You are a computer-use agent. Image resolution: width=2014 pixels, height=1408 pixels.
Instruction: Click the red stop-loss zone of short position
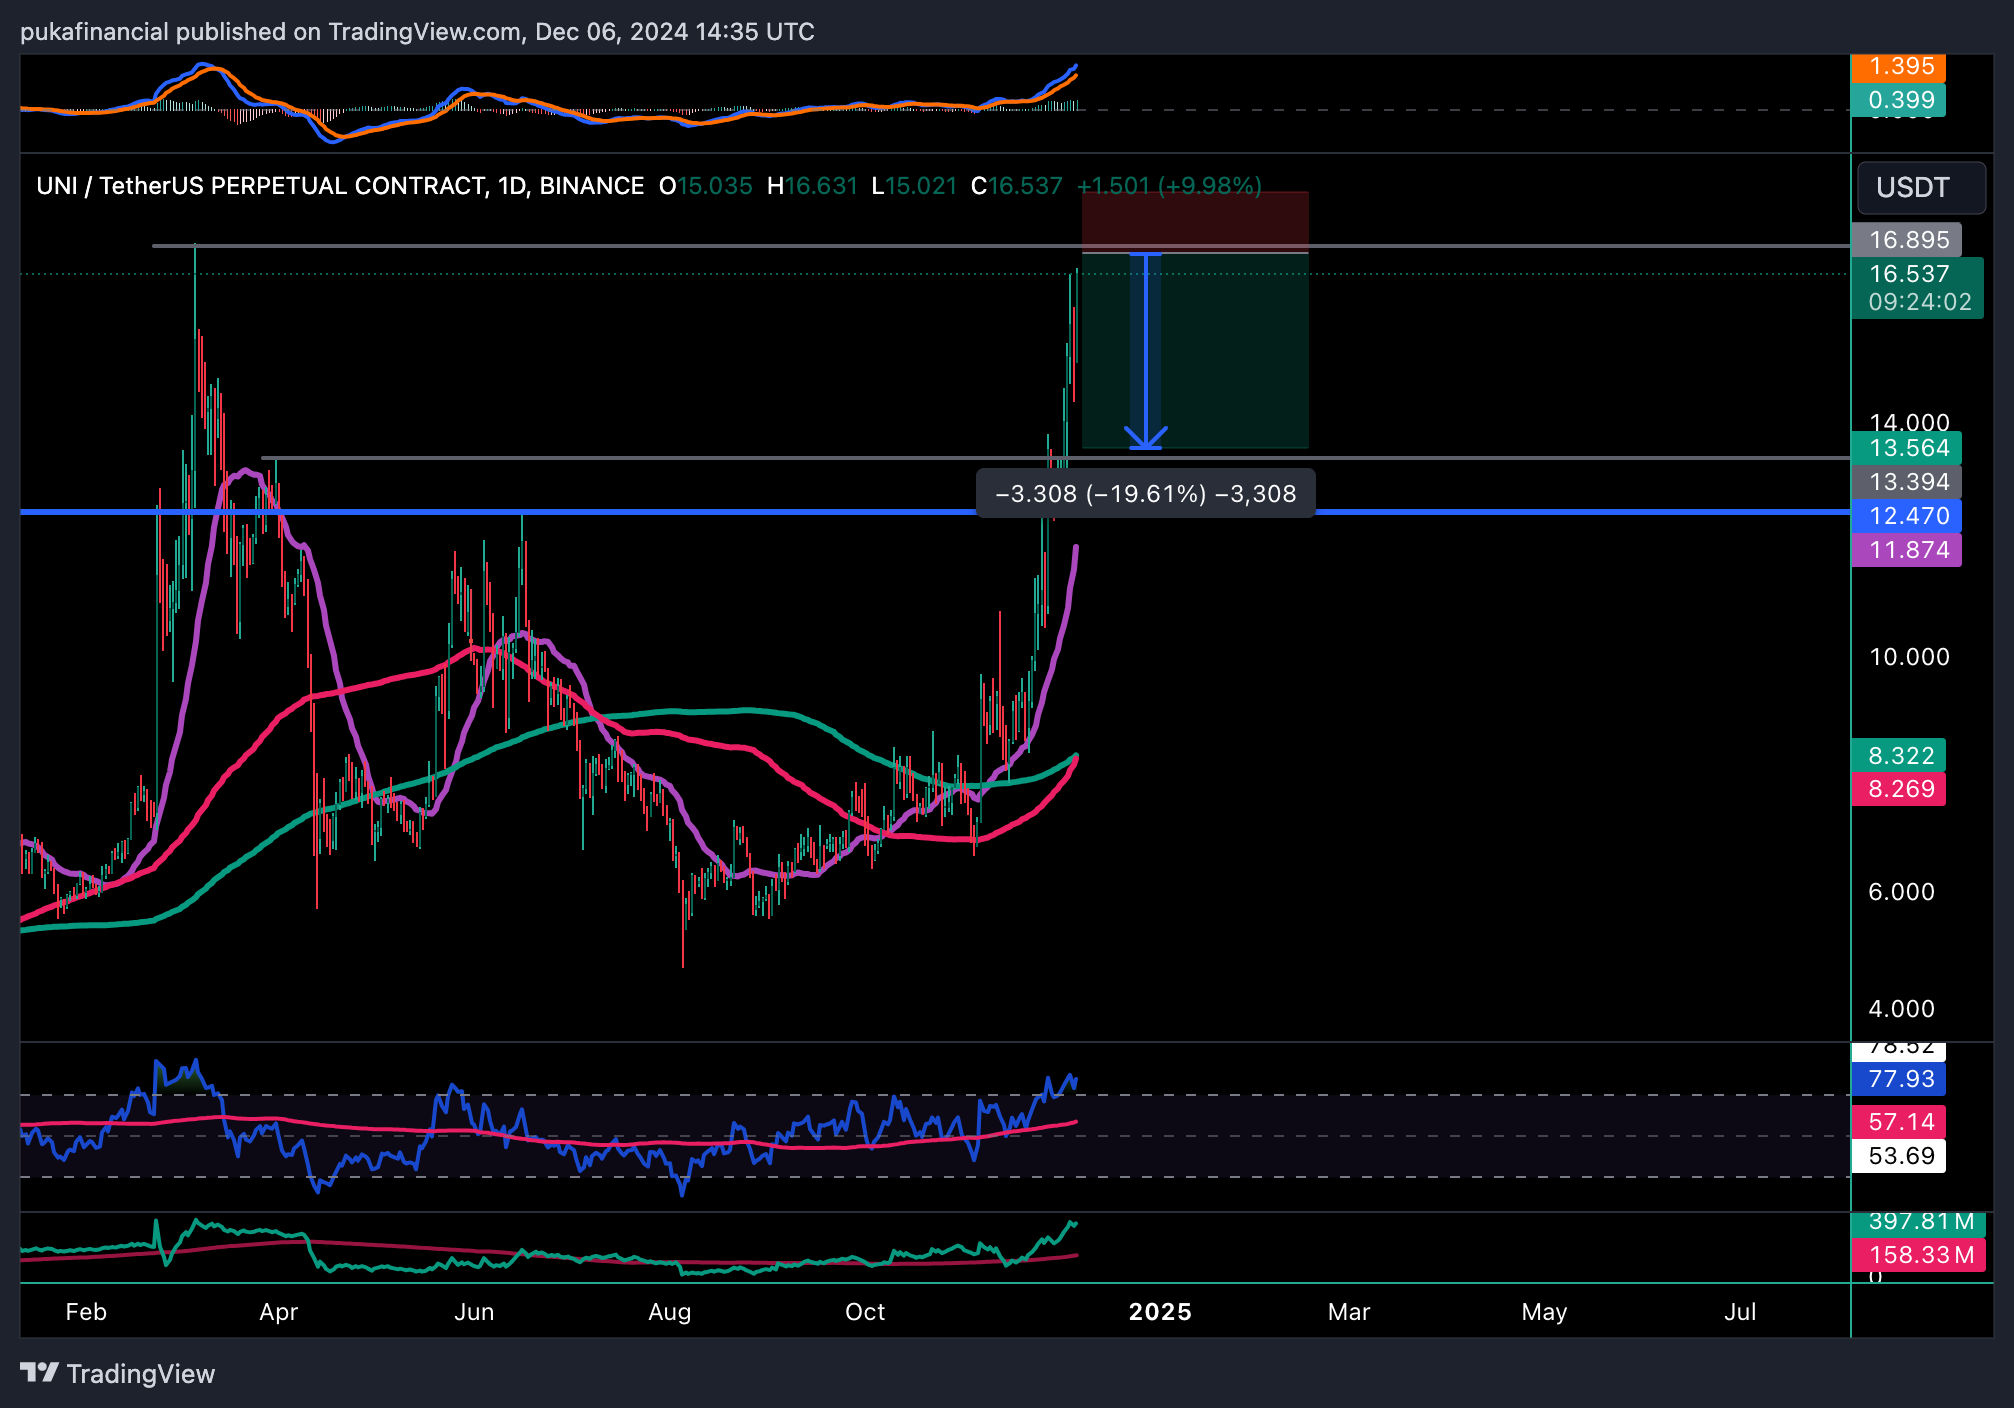(1195, 222)
